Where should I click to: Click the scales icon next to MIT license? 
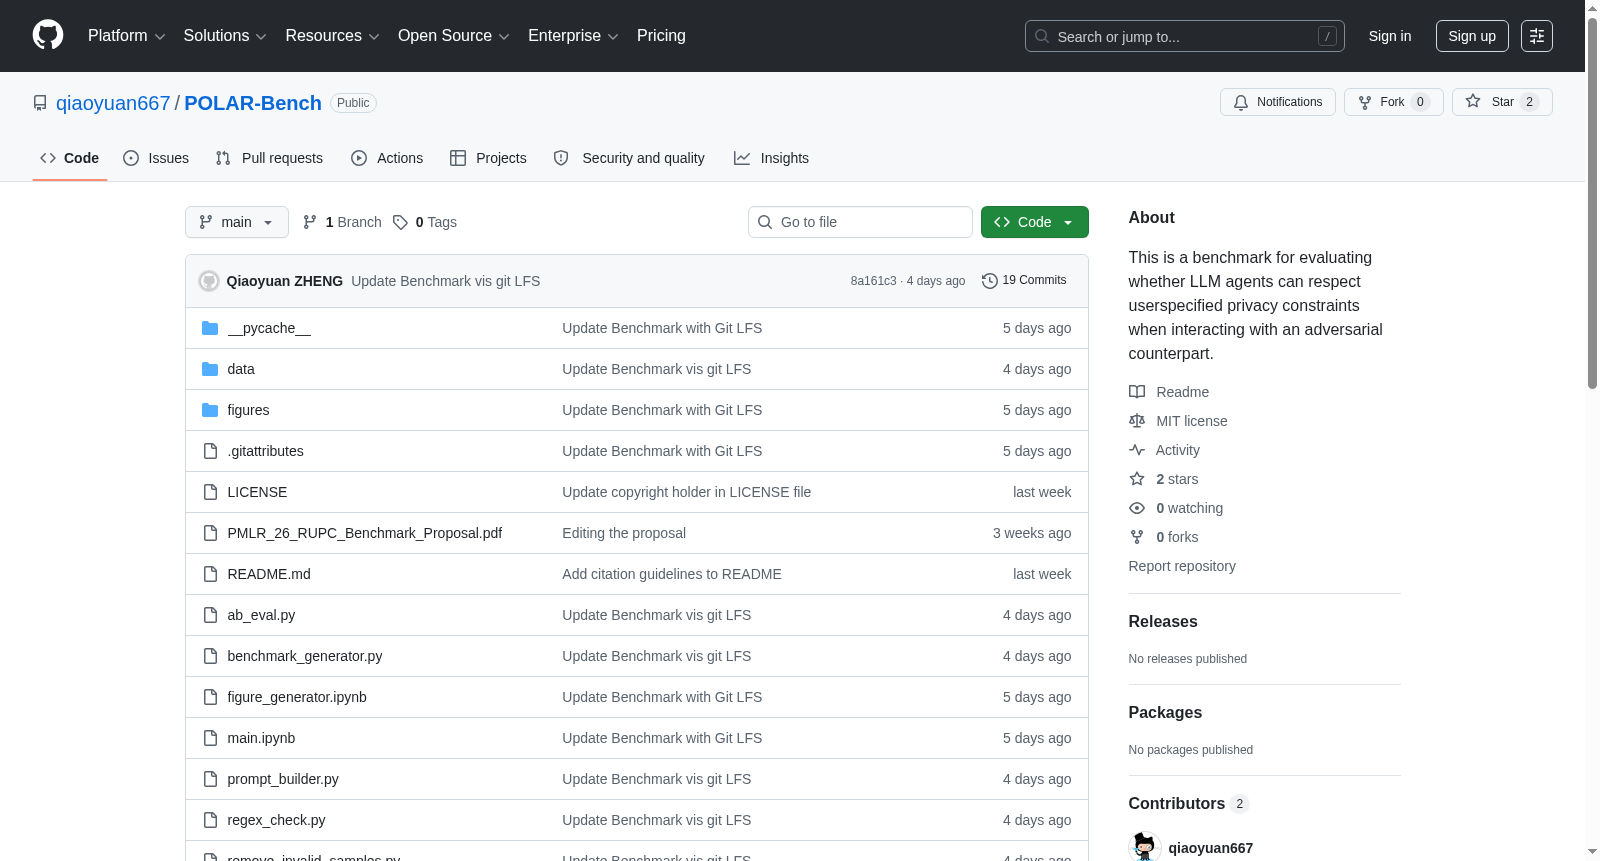[x=1137, y=421]
